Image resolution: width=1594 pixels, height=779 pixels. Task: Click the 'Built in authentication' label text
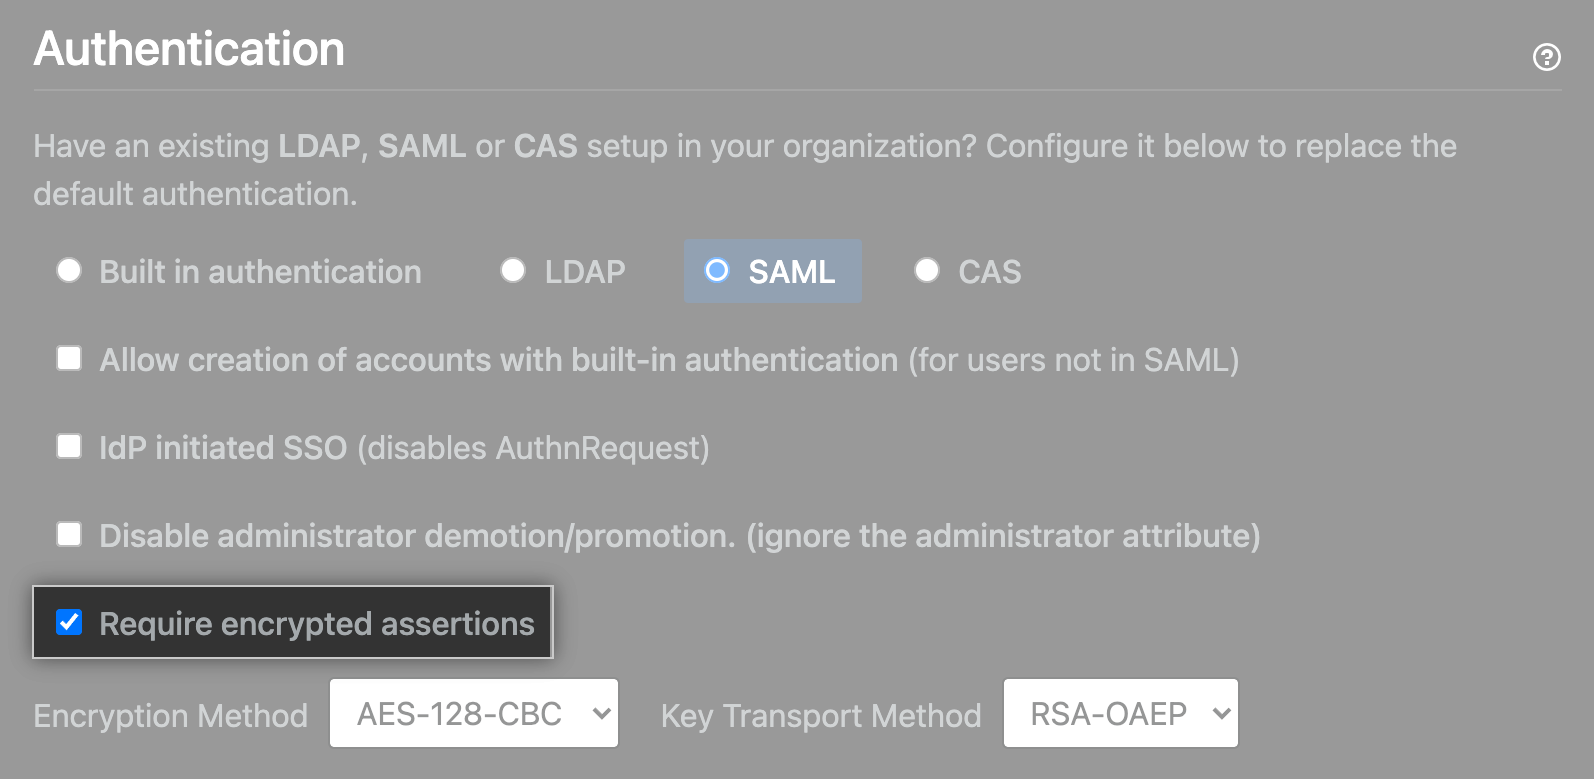[261, 272]
